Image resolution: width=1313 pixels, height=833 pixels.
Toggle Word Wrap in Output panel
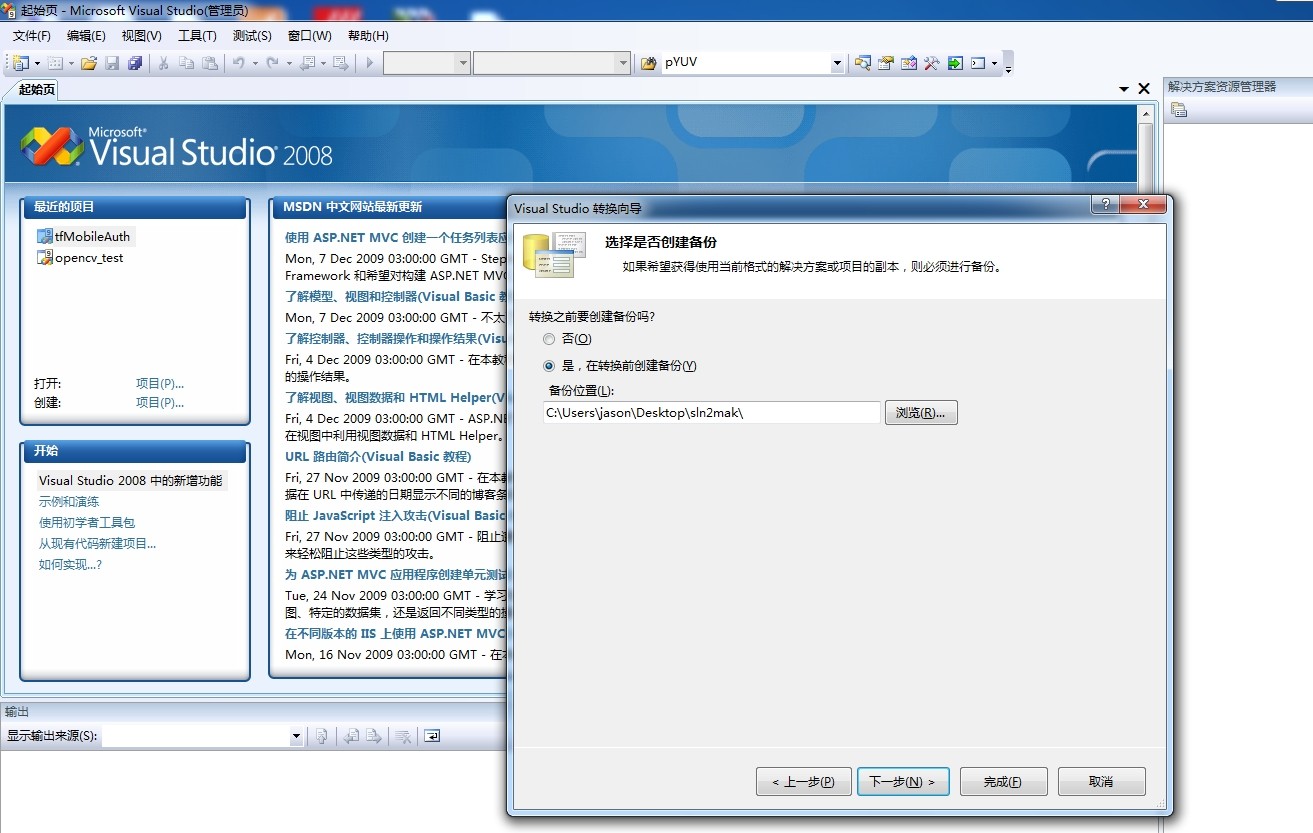click(432, 736)
